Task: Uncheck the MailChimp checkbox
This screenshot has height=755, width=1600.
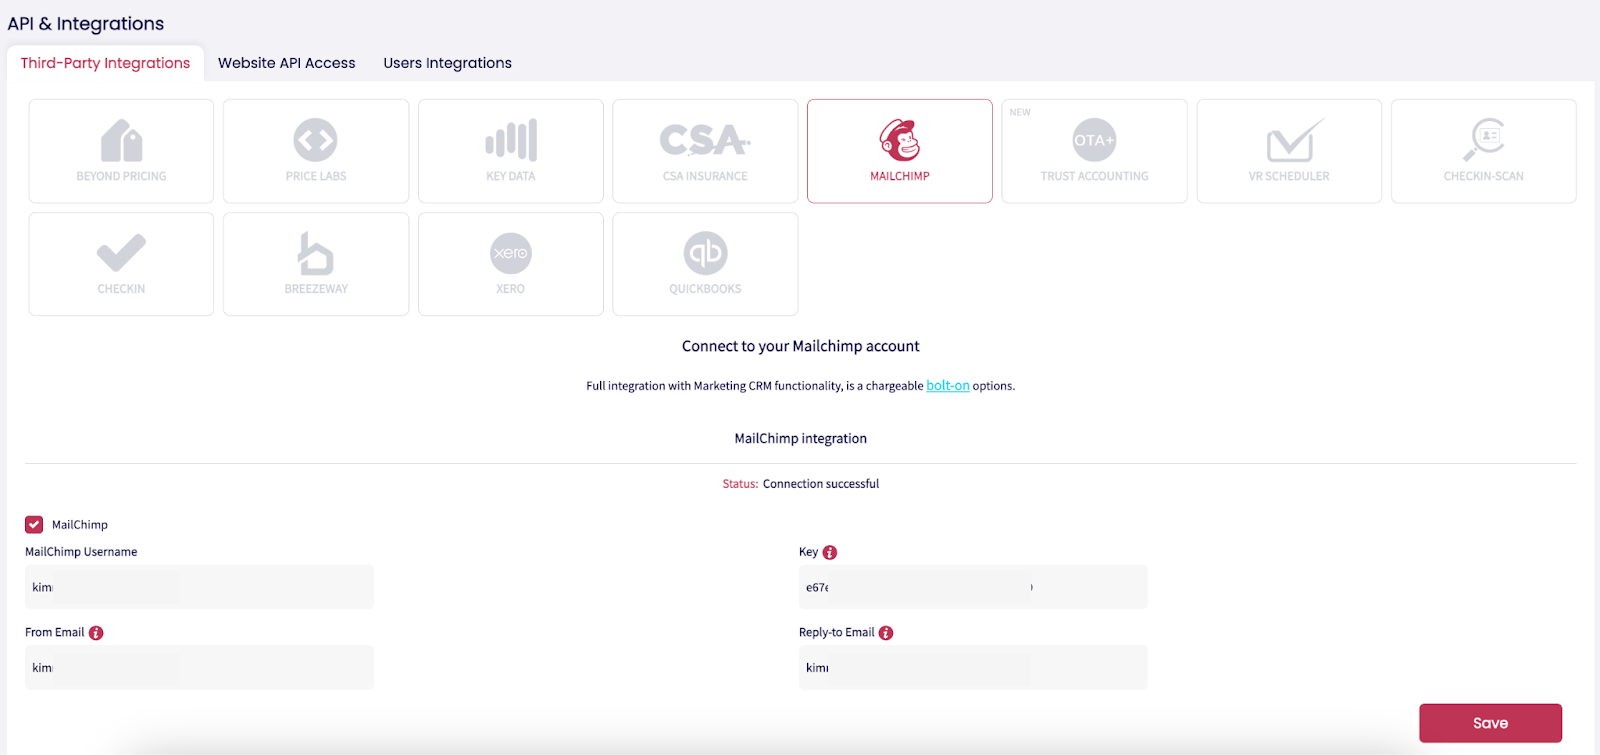Action: (x=34, y=524)
